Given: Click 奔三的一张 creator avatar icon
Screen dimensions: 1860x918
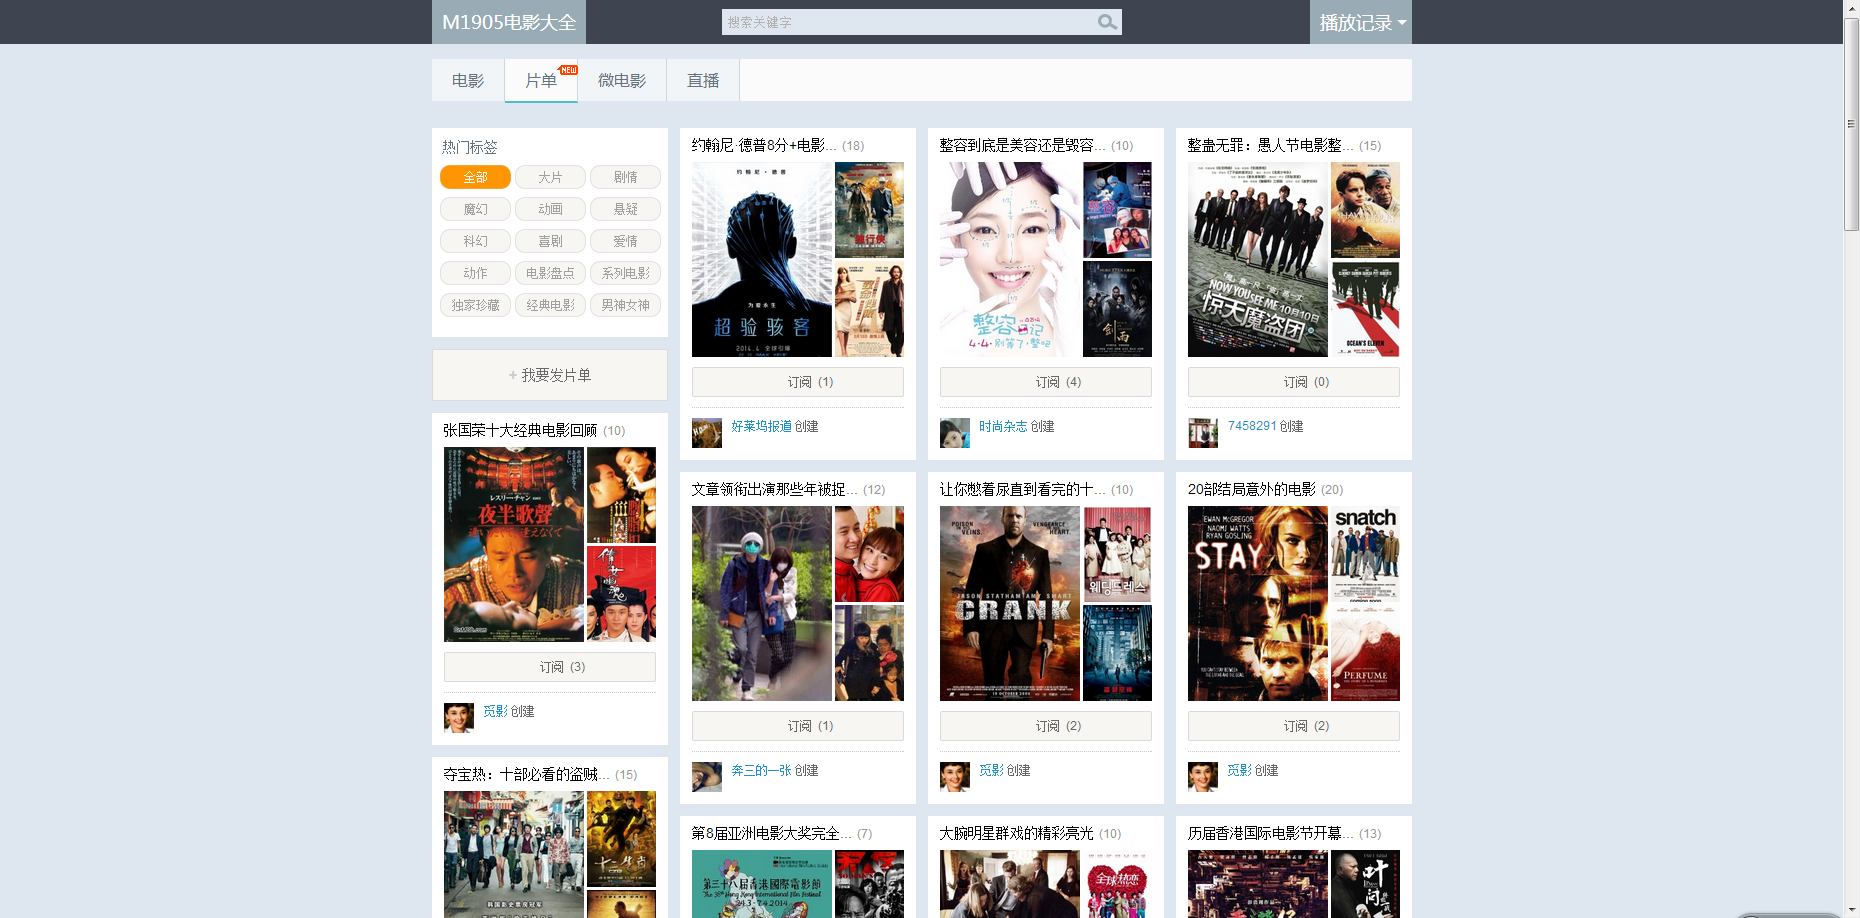Looking at the screenshot, I should pyautogui.click(x=706, y=777).
